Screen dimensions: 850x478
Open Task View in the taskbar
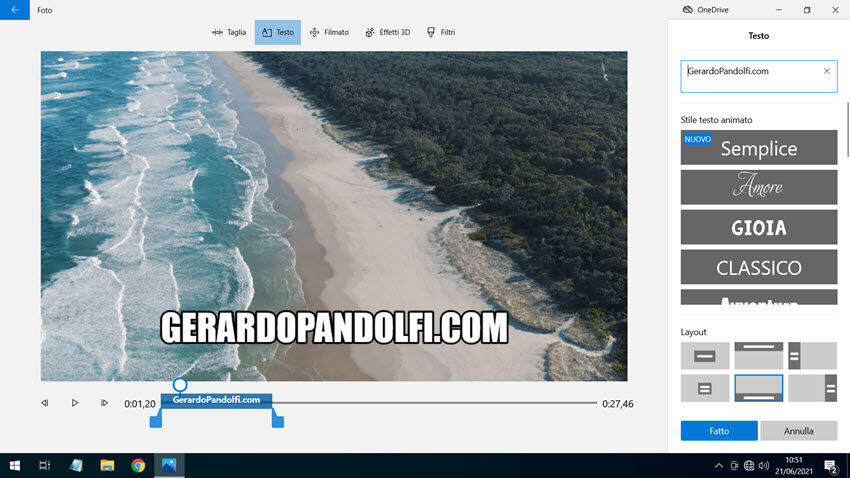[44, 466]
